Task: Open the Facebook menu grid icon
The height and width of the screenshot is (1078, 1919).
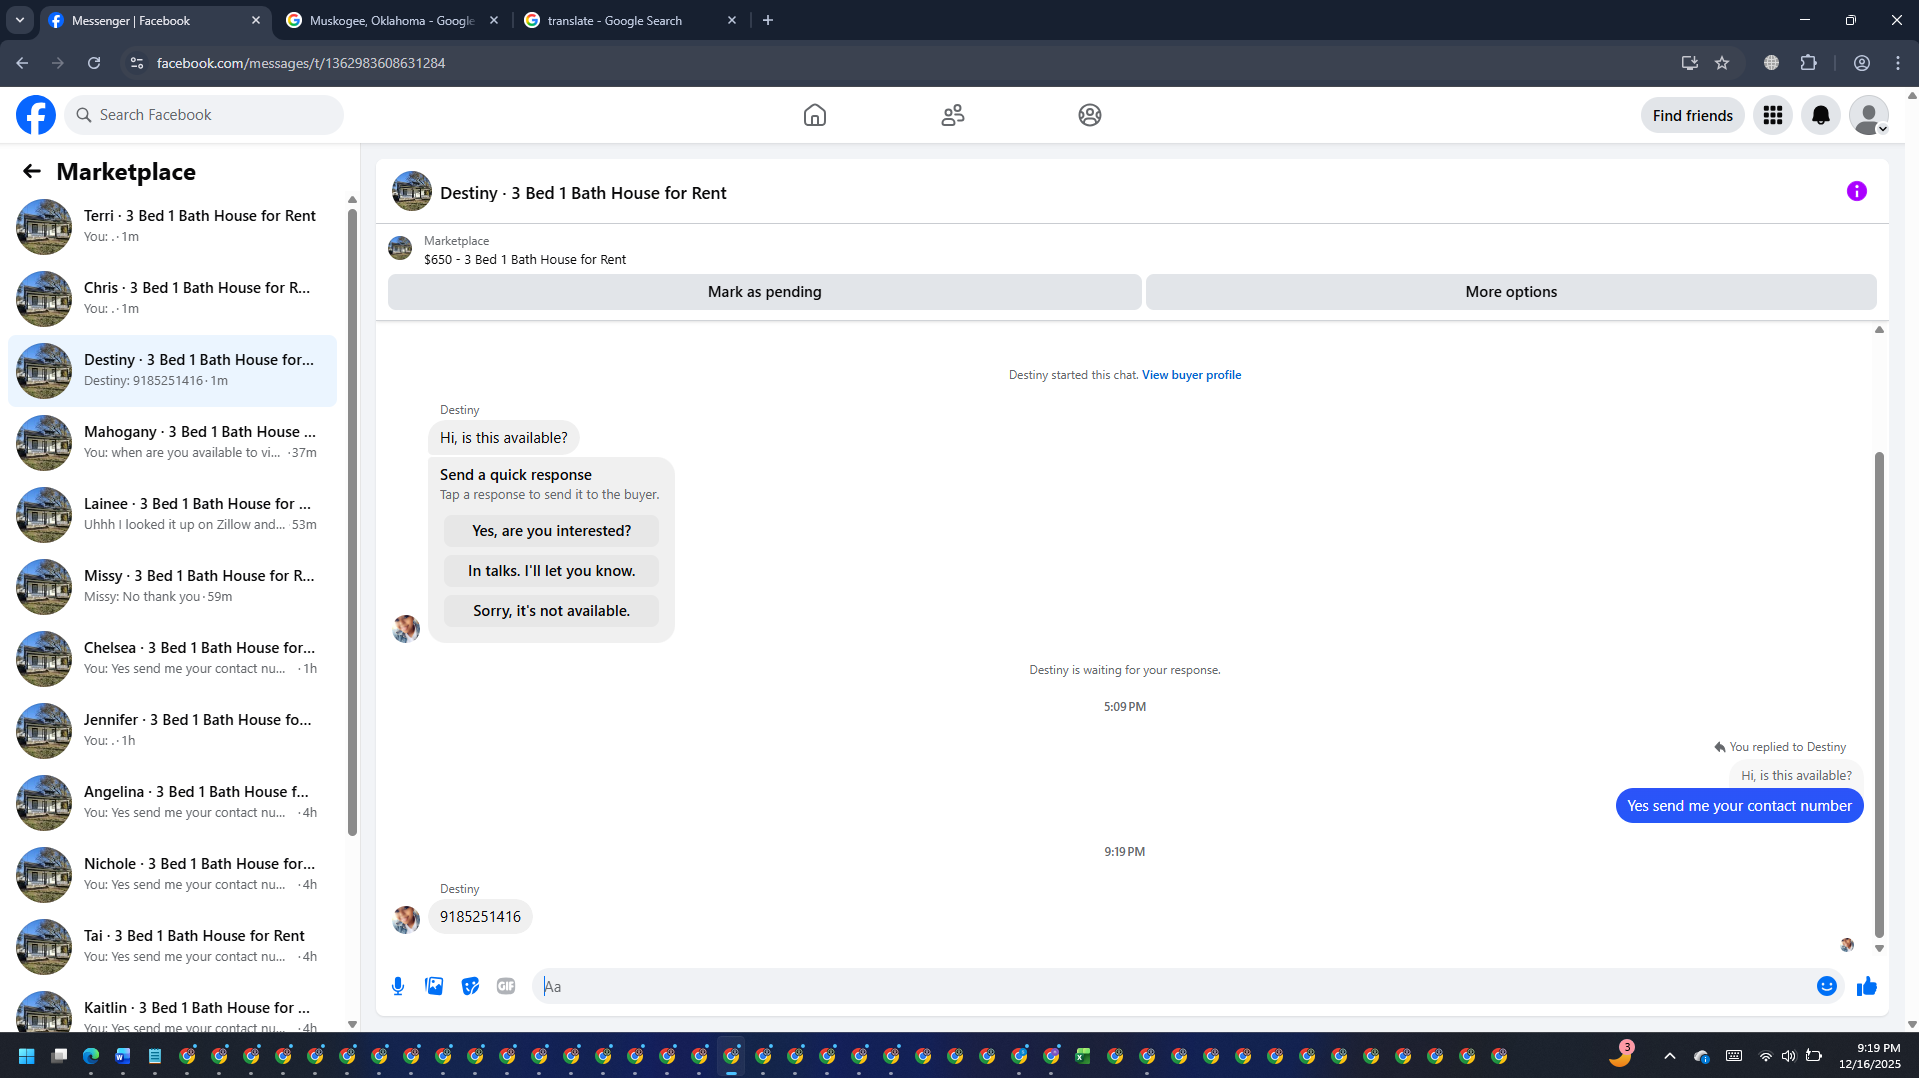Action: [1773, 115]
